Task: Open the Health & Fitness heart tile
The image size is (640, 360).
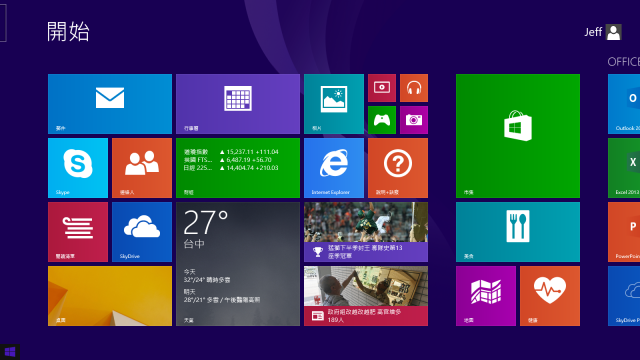Action: click(550, 296)
